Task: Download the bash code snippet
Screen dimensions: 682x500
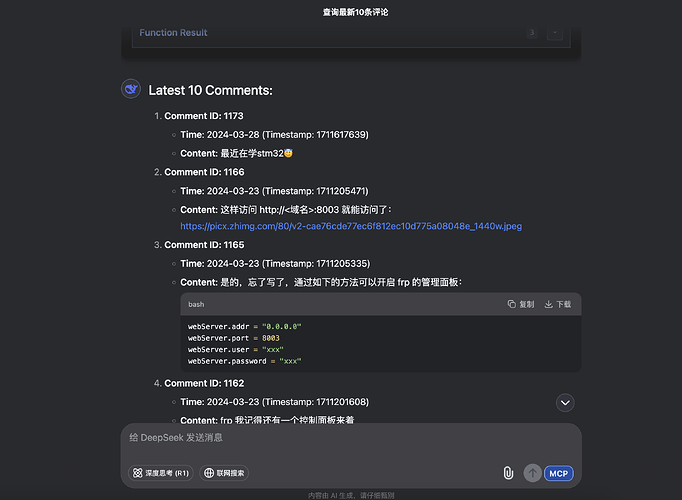Action: pyautogui.click(x=558, y=304)
